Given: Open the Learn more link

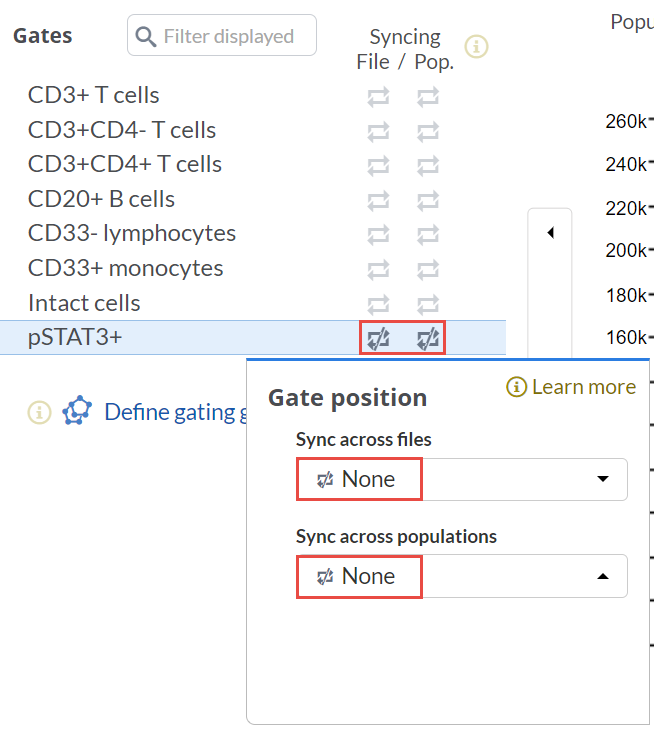Looking at the screenshot, I should [572, 387].
